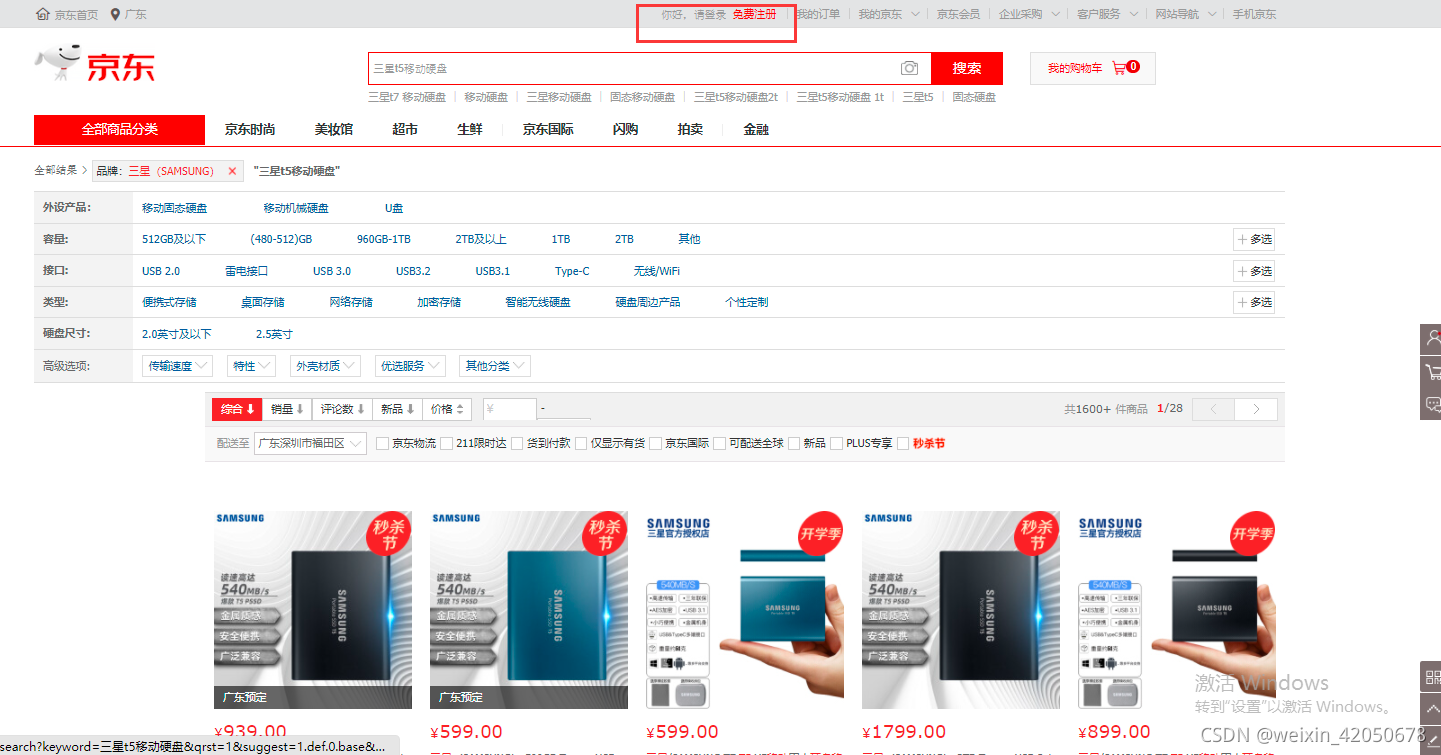Viewport: 1441px width, 755px height.
Task: Enable the 京东物流 checkbox
Action: click(x=382, y=444)
